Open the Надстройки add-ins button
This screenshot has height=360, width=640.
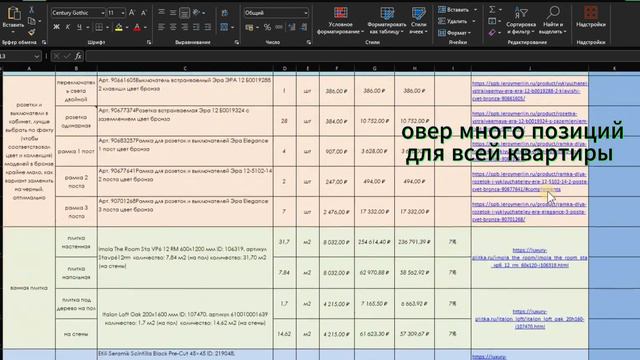click(x=590, y=17)
